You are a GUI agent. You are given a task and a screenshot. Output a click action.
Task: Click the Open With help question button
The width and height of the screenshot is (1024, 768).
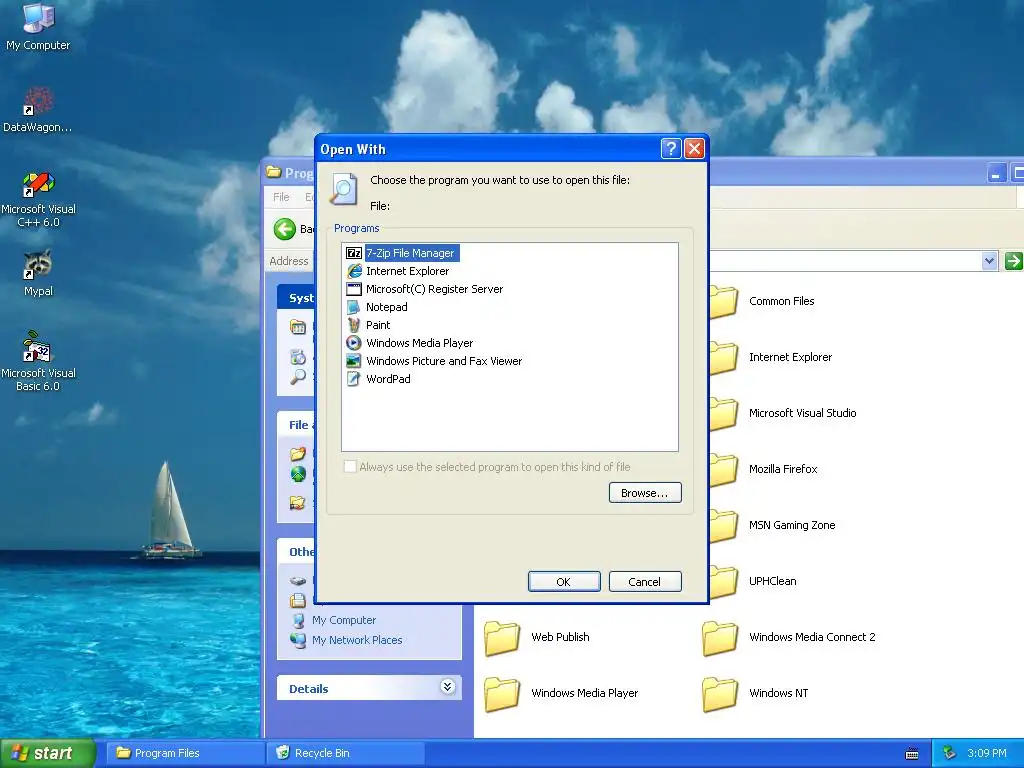pos(671,149)
